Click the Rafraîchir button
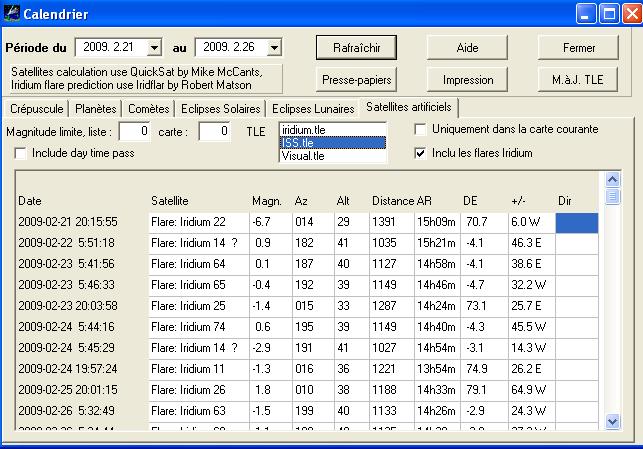The width and height of the screenshot is (643, 449). [356, 48]
